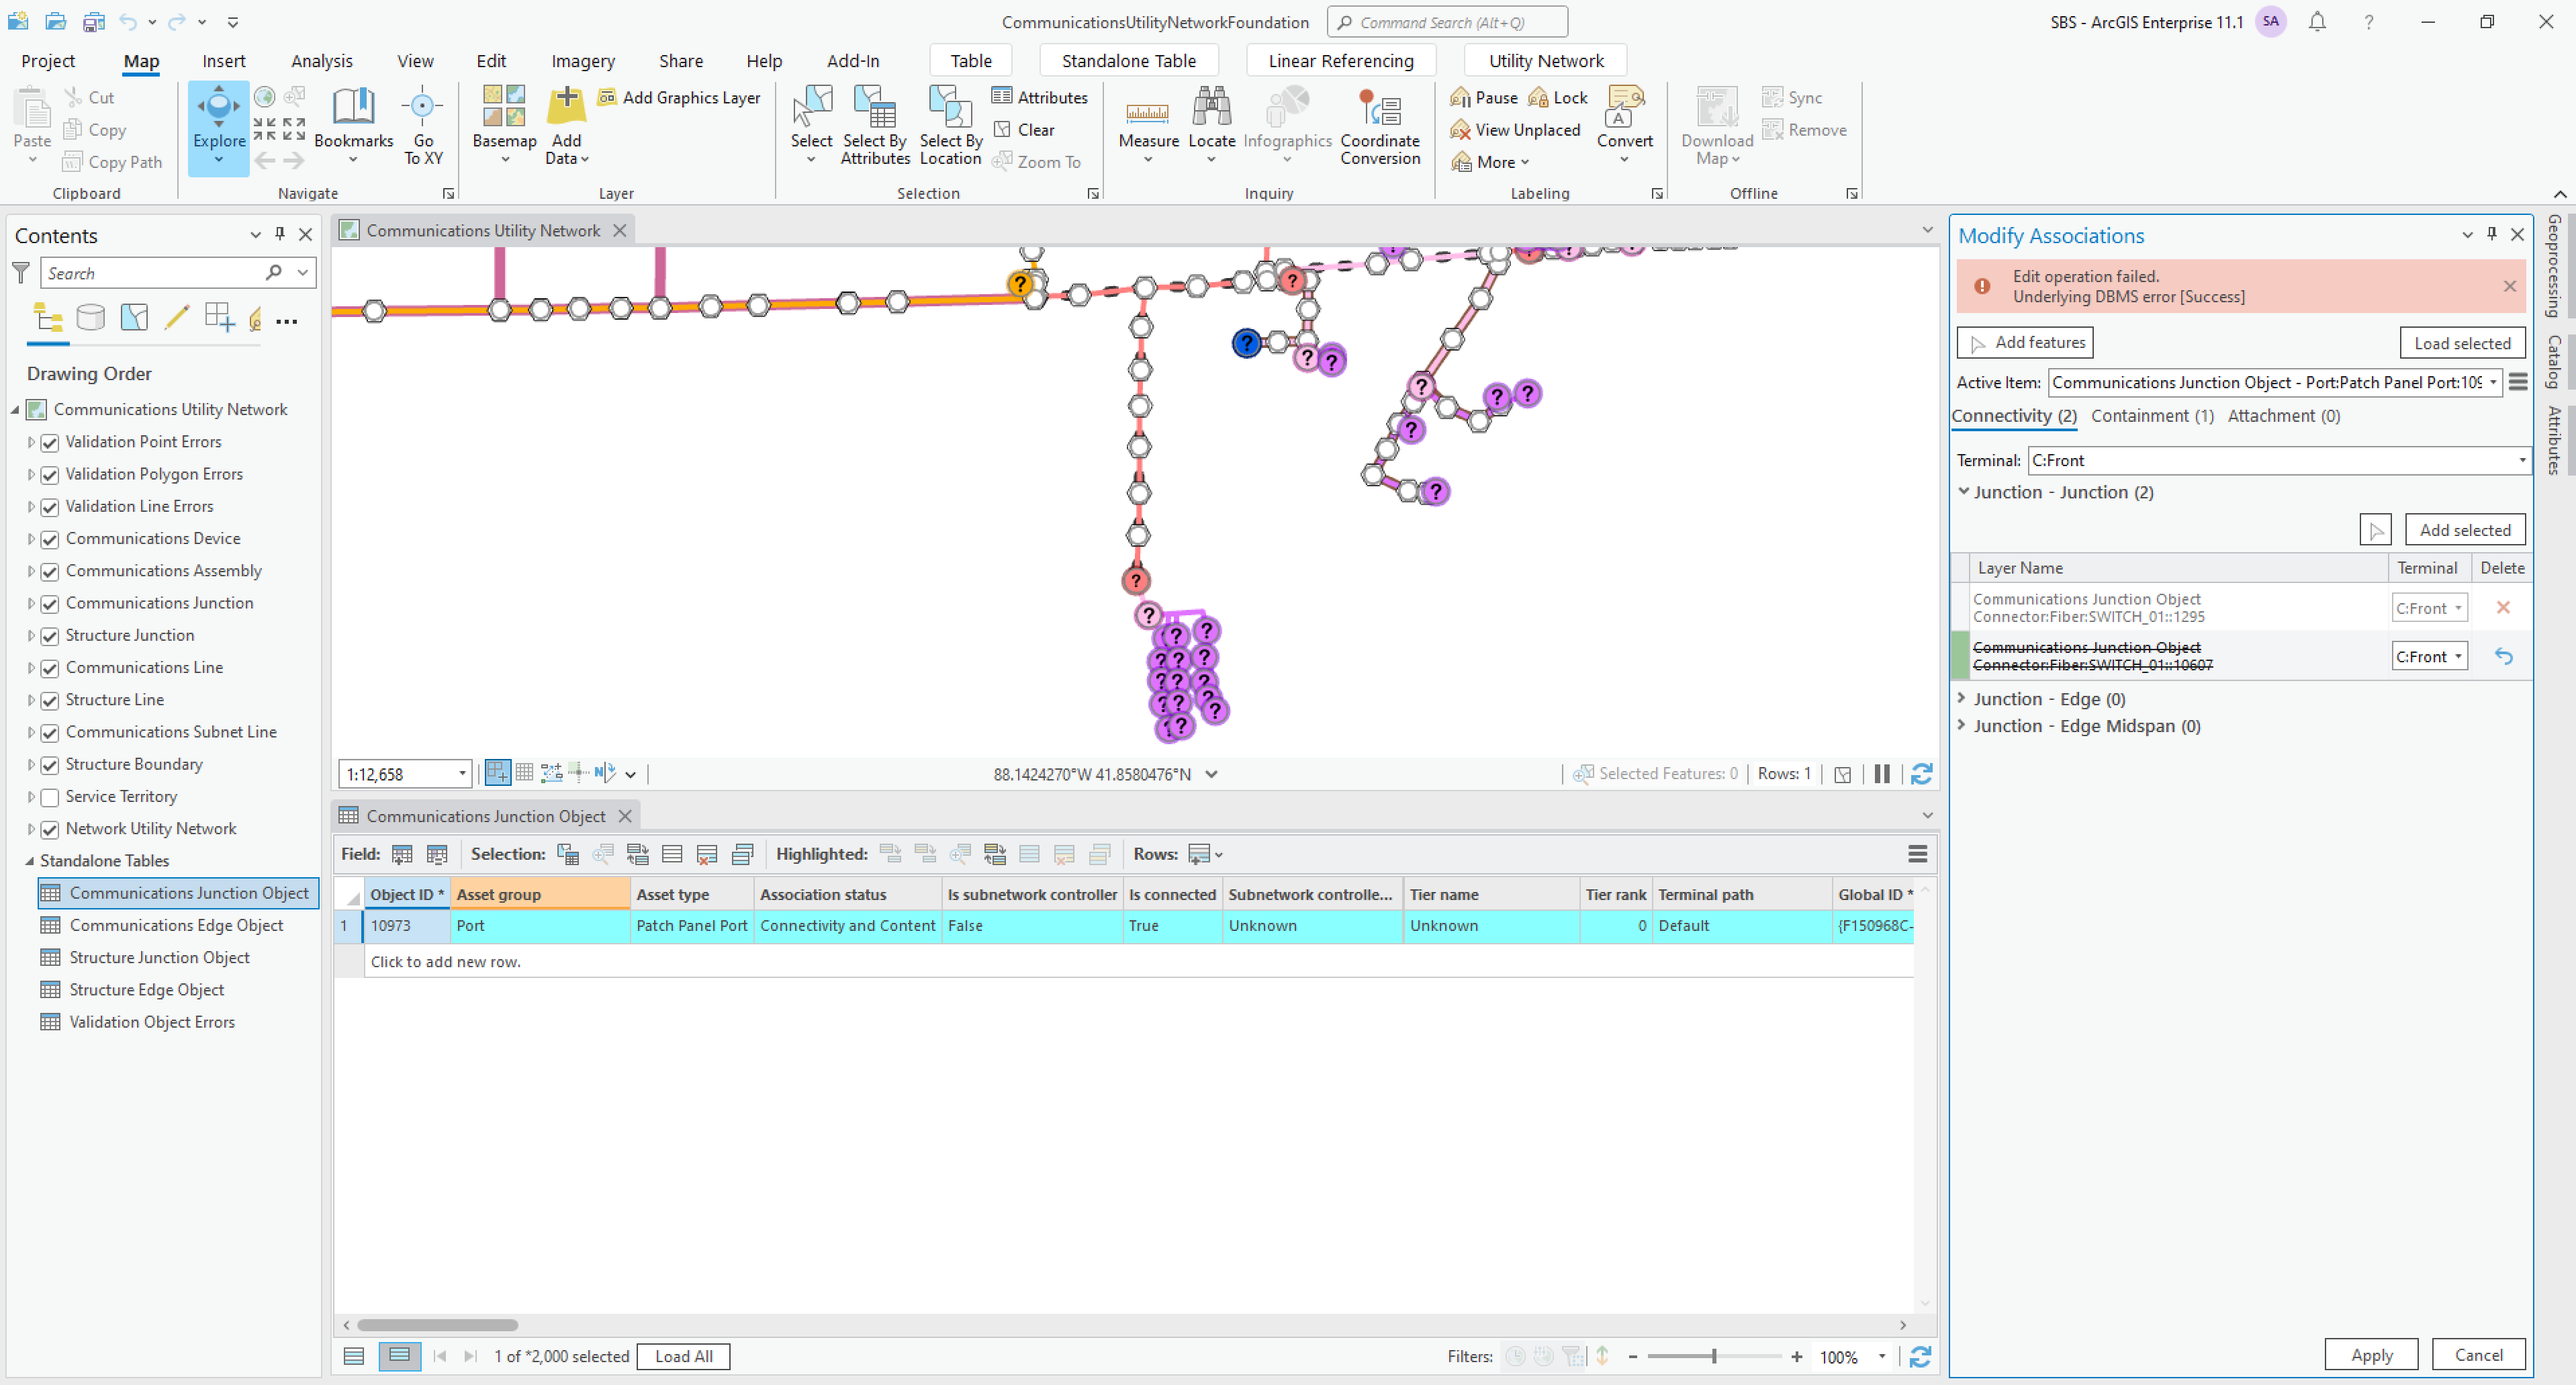This screenshot has height=1385, width=2576.
Task: Click the table zoom slider handle
Action: 1714,1357
